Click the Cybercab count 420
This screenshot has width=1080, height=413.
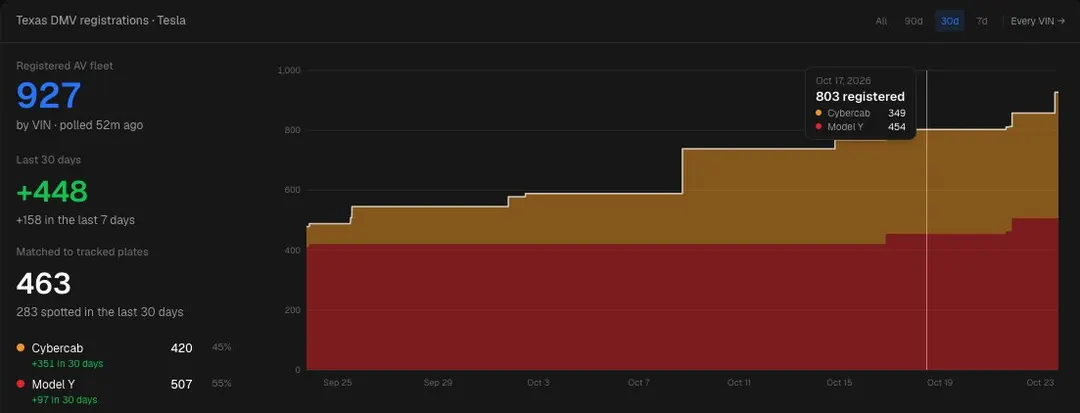tap(181, 348)
